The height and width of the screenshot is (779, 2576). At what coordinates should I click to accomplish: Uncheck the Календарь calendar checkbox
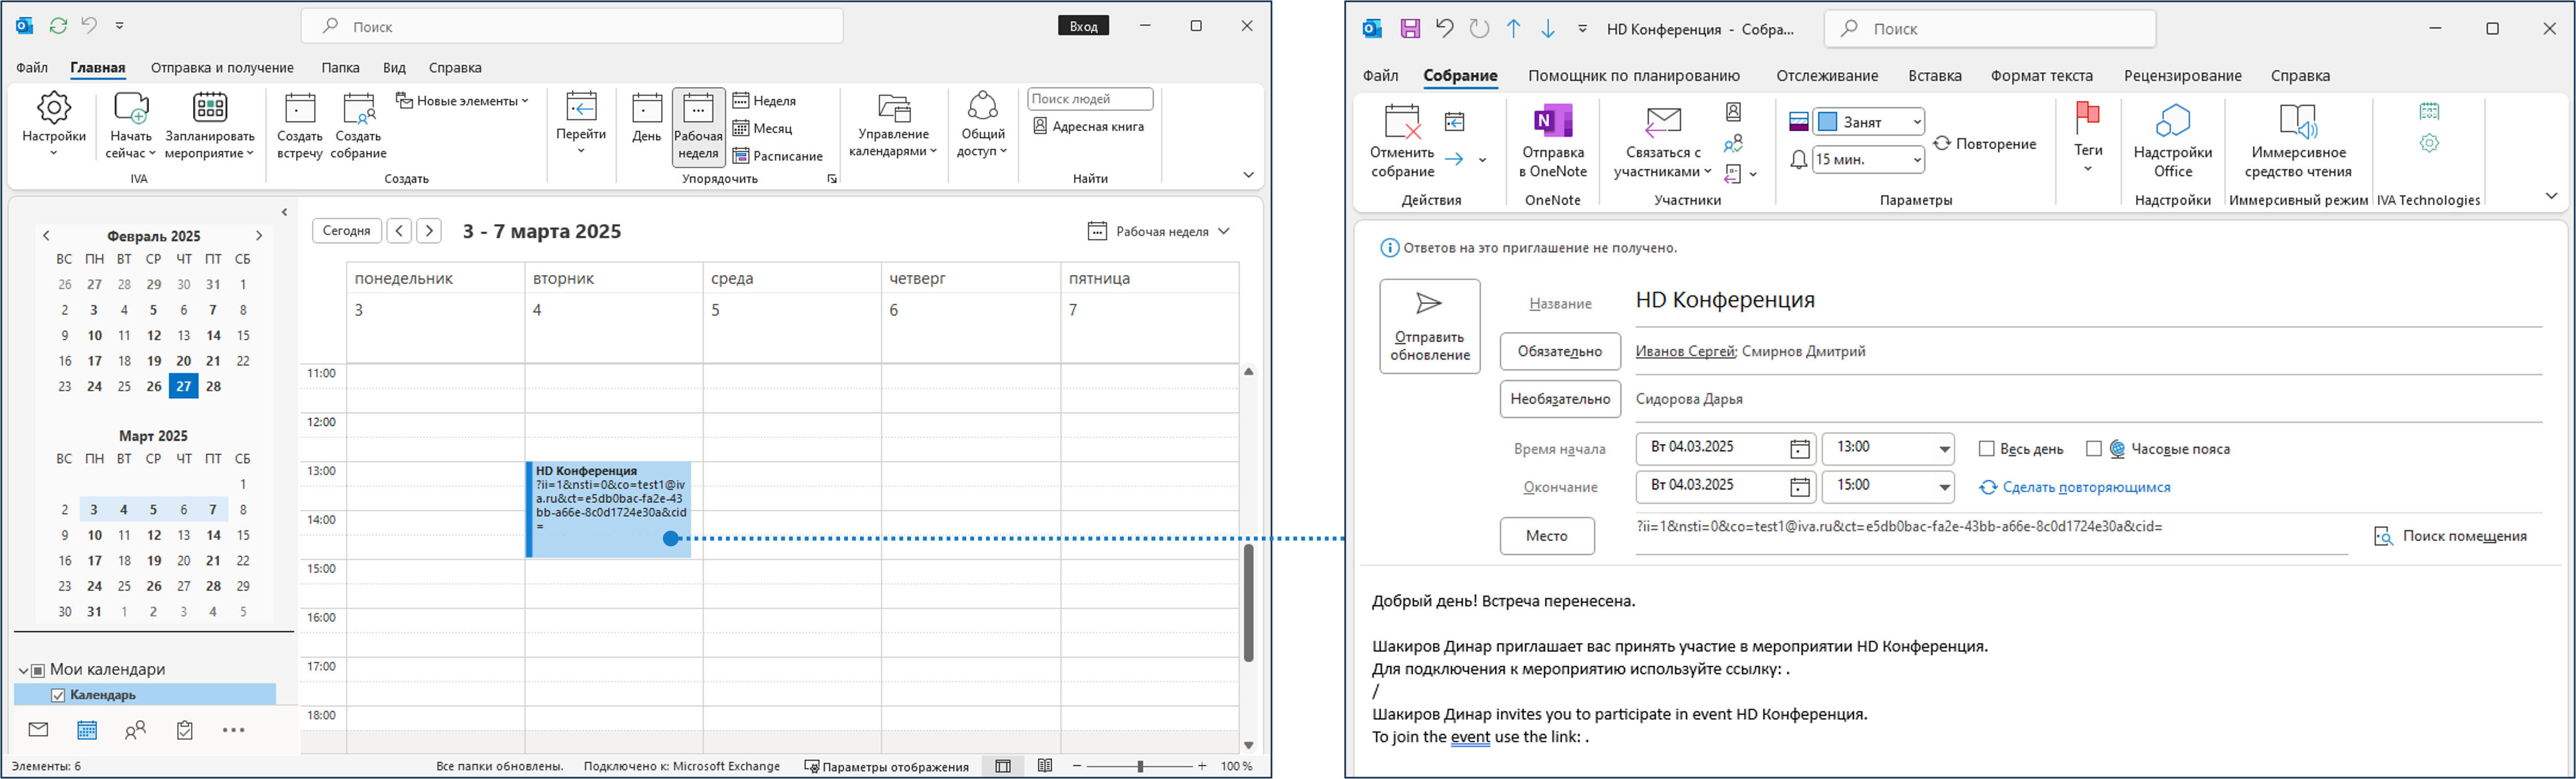click(x=58, y=695)
